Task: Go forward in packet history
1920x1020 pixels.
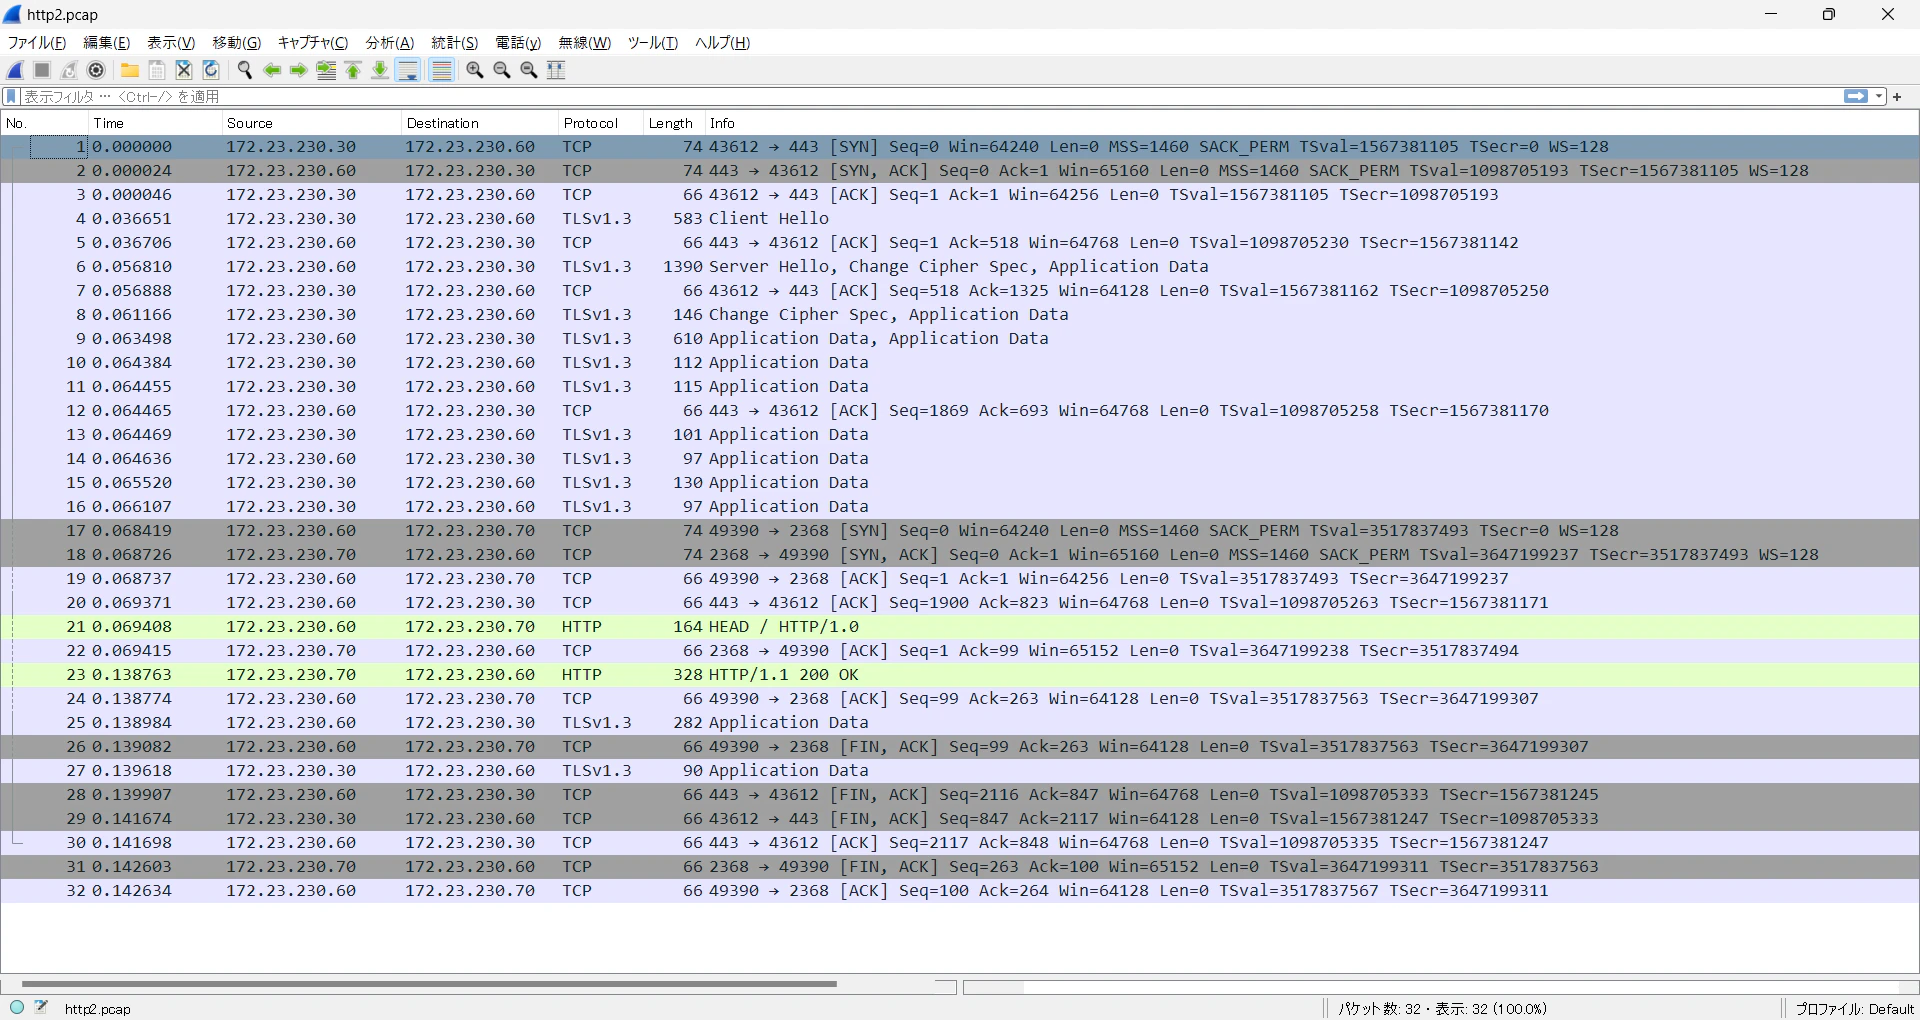Action: [298, 70]
